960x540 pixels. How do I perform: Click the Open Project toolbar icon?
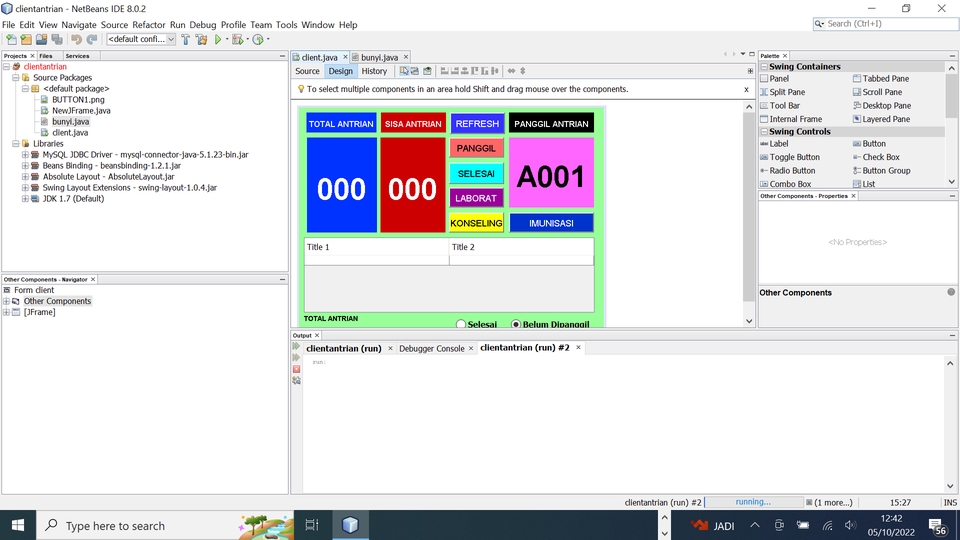pyautogui.click(x=41, y=39)
